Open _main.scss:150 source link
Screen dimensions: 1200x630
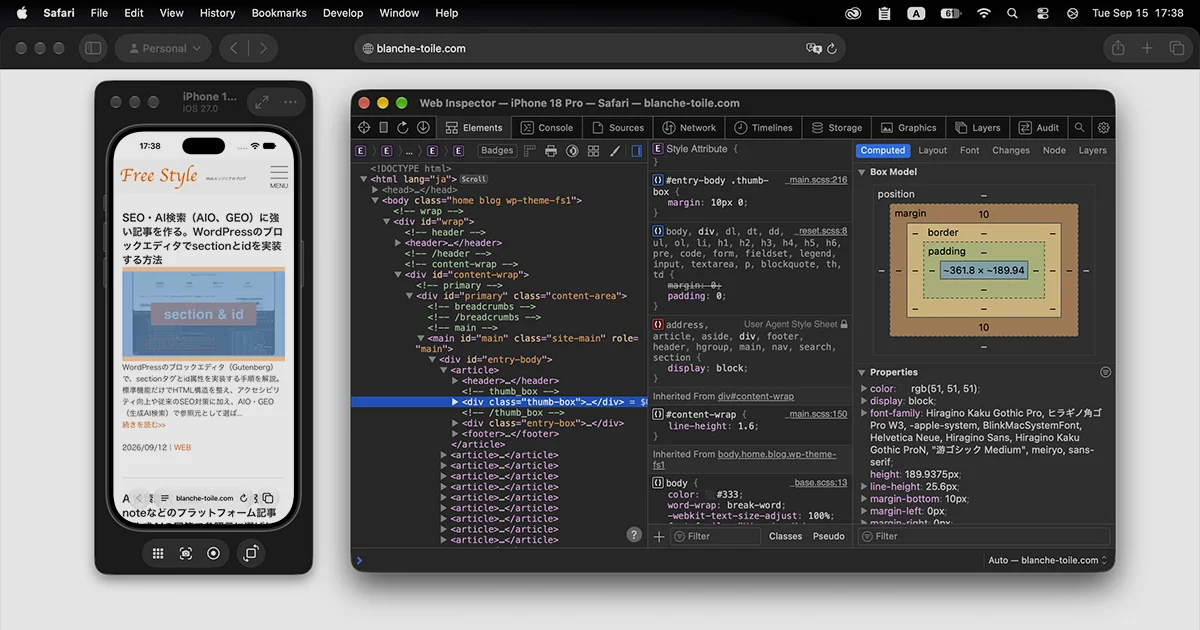pos(815,414)
